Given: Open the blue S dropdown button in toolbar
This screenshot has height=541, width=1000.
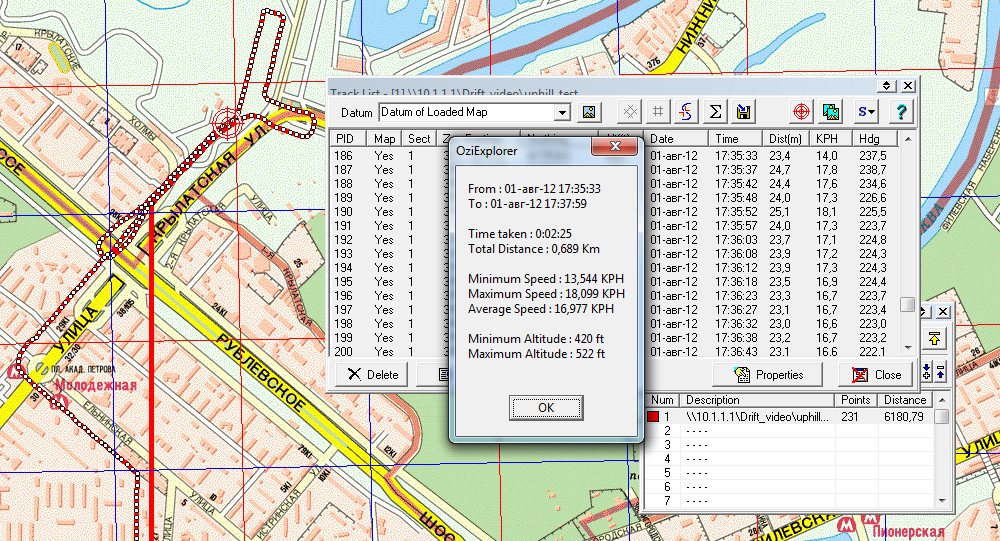Looking at the screenshot, I should 865,112.
